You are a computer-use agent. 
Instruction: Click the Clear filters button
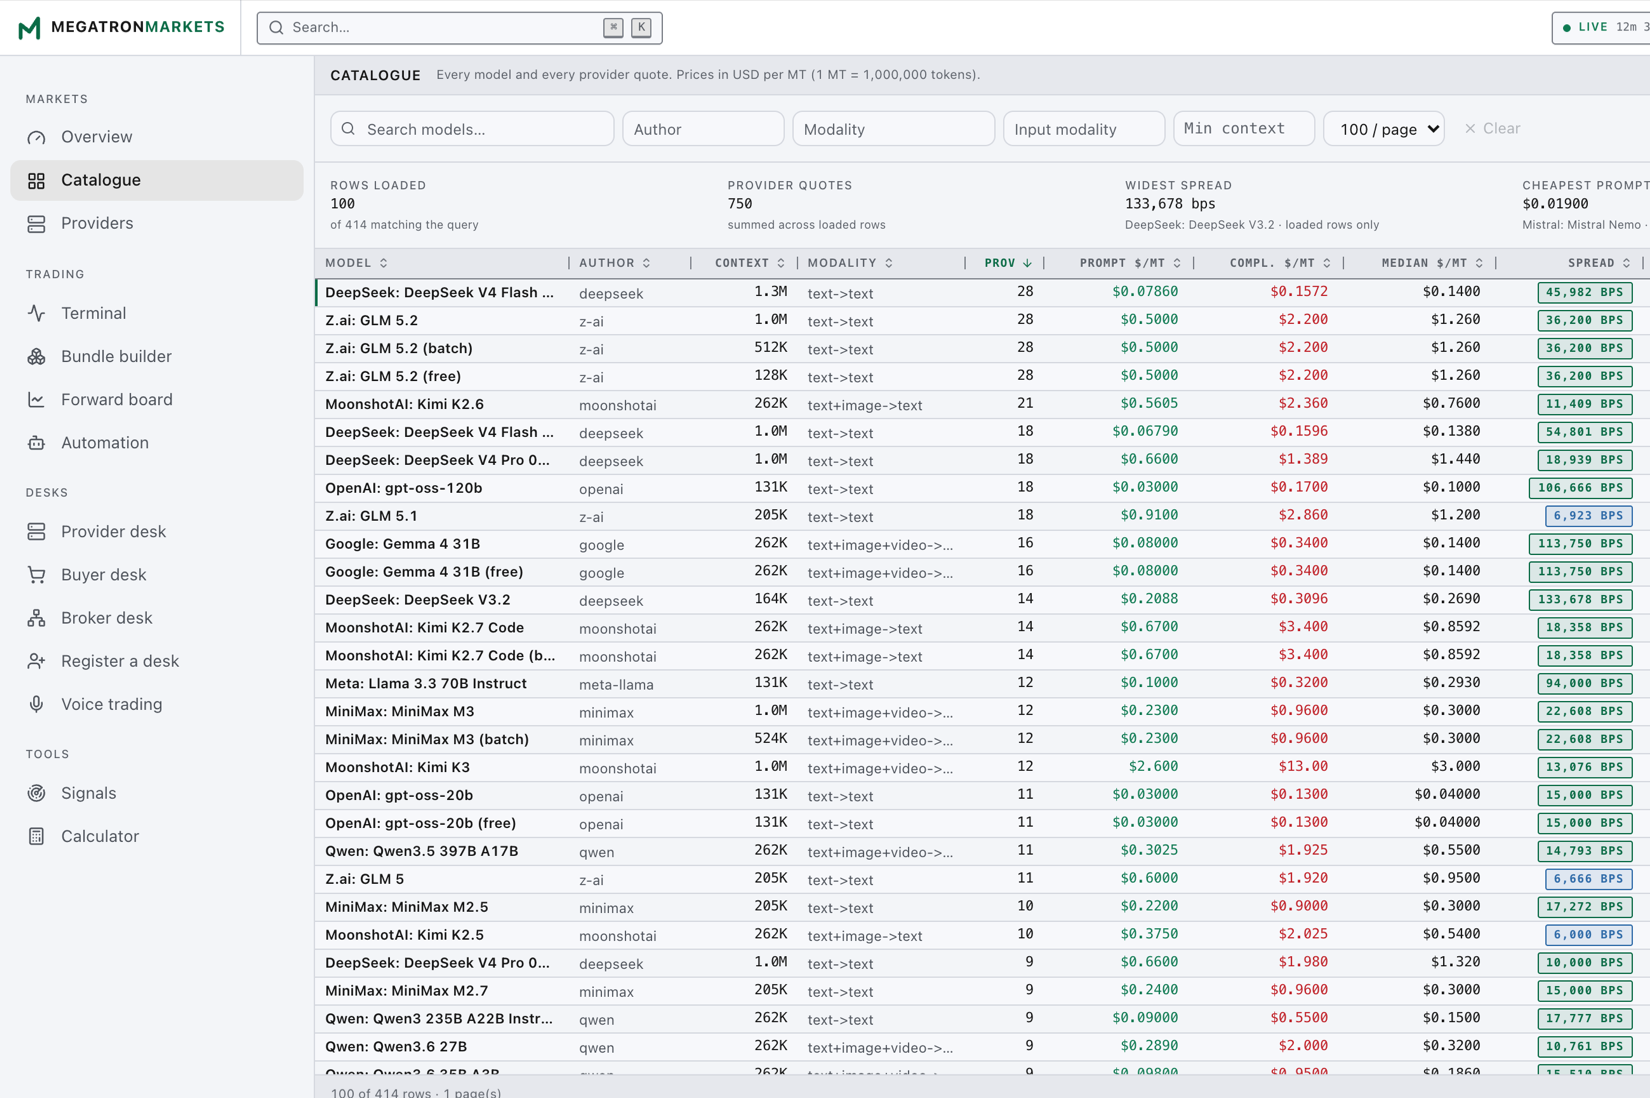(x=1492, y=128)
